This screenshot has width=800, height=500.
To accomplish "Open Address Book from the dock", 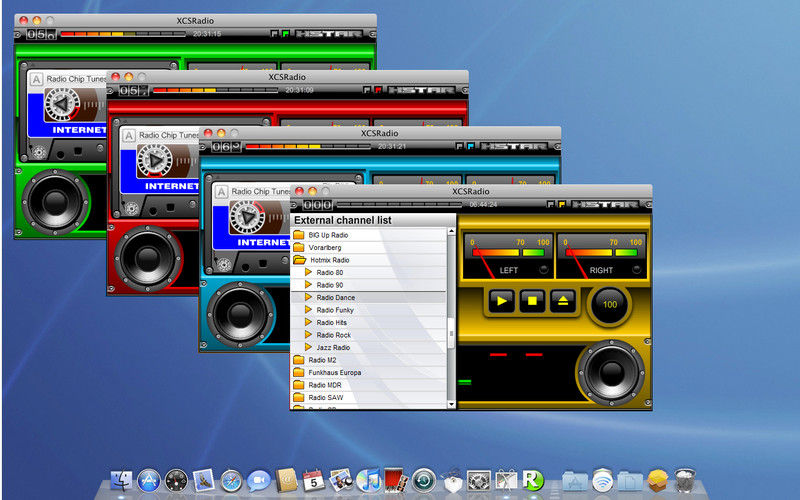I will coord(286,480).
